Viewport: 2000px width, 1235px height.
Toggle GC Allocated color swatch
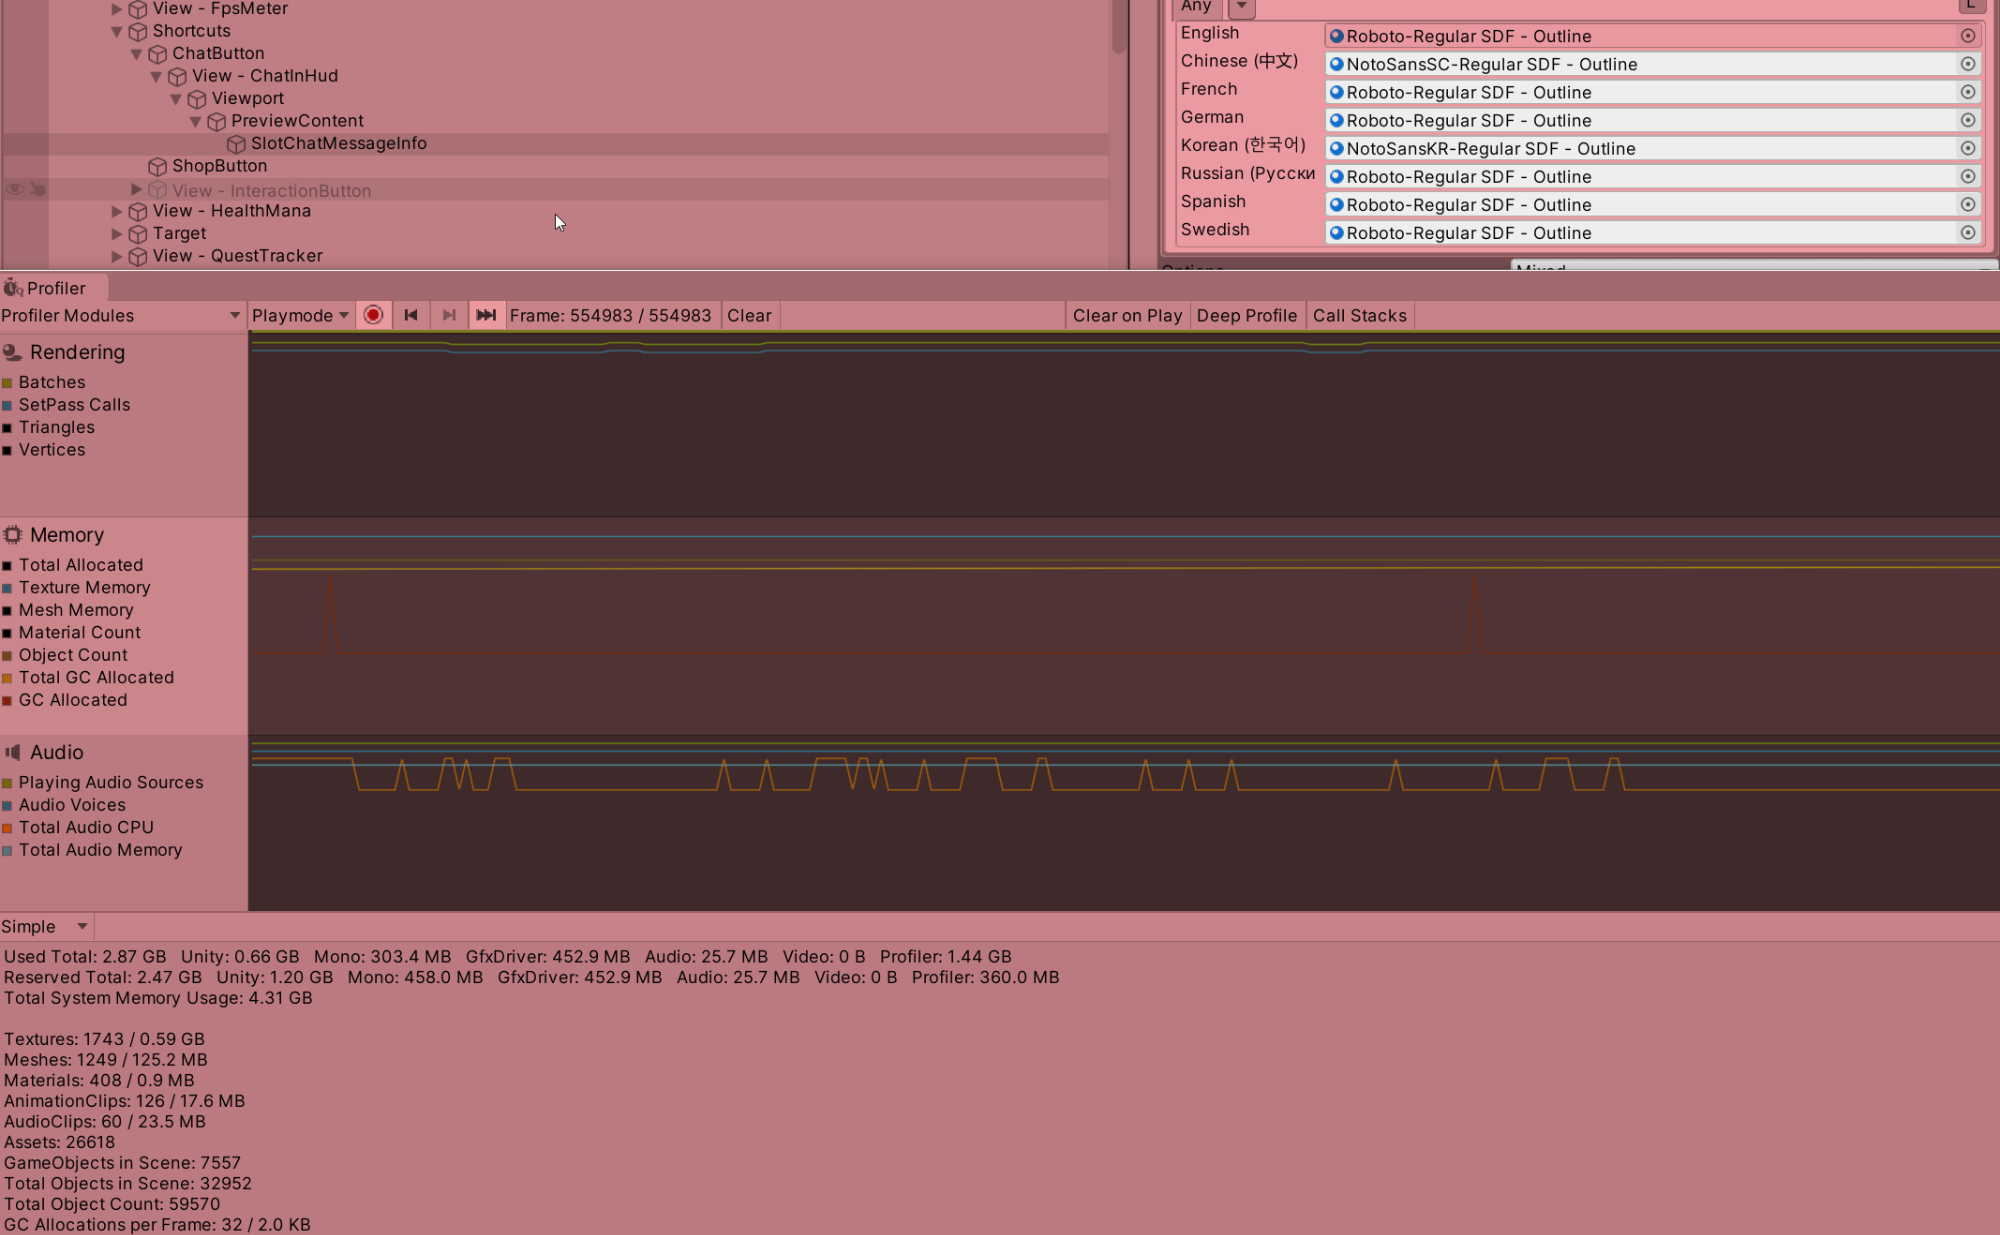[7, 700]
